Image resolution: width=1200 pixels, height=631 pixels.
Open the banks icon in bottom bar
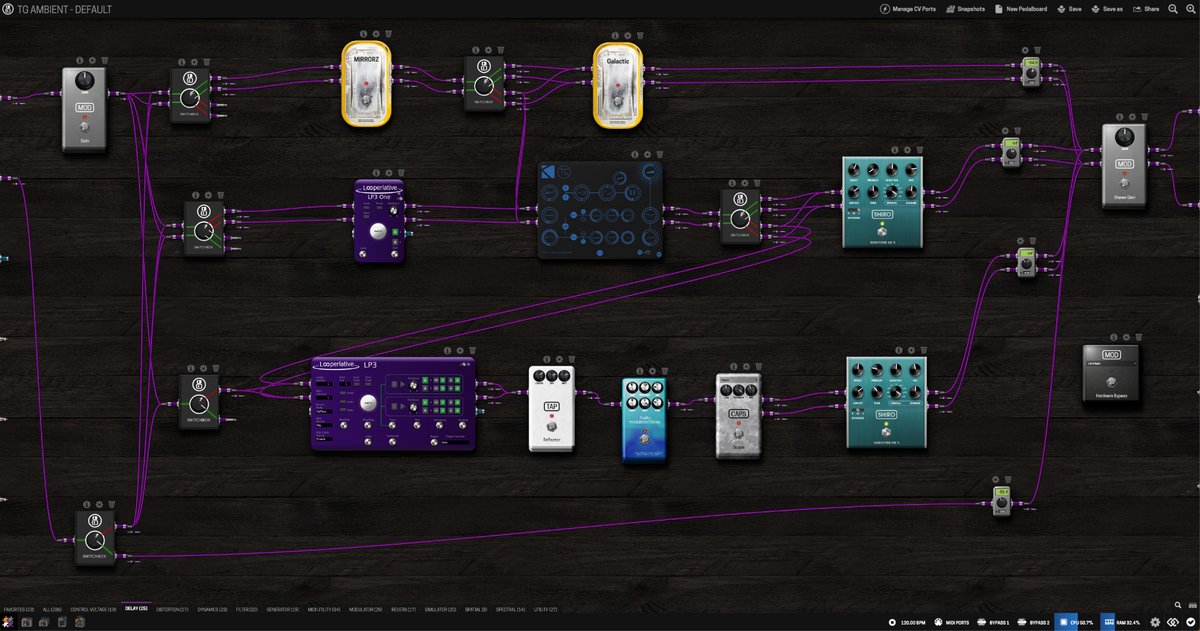point(44,622)
